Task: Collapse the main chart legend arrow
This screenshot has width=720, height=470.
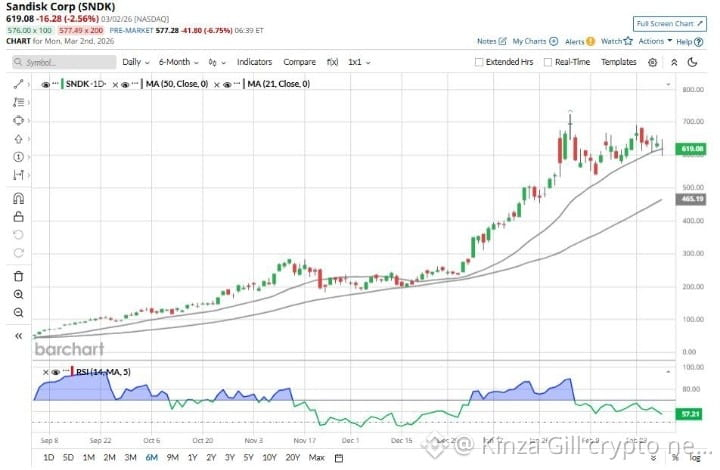Action: click(x=668, y=84)
